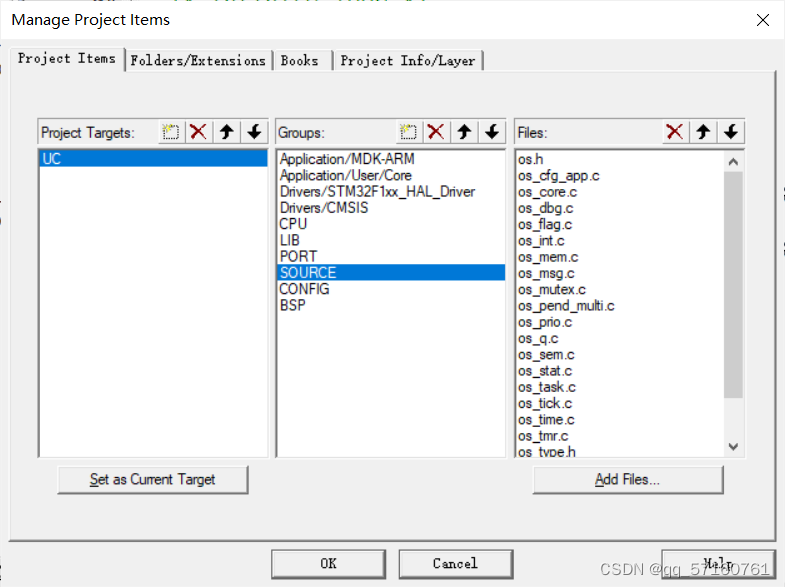Delete the selected project target
The image size is (785, 587).
point(199,132)
